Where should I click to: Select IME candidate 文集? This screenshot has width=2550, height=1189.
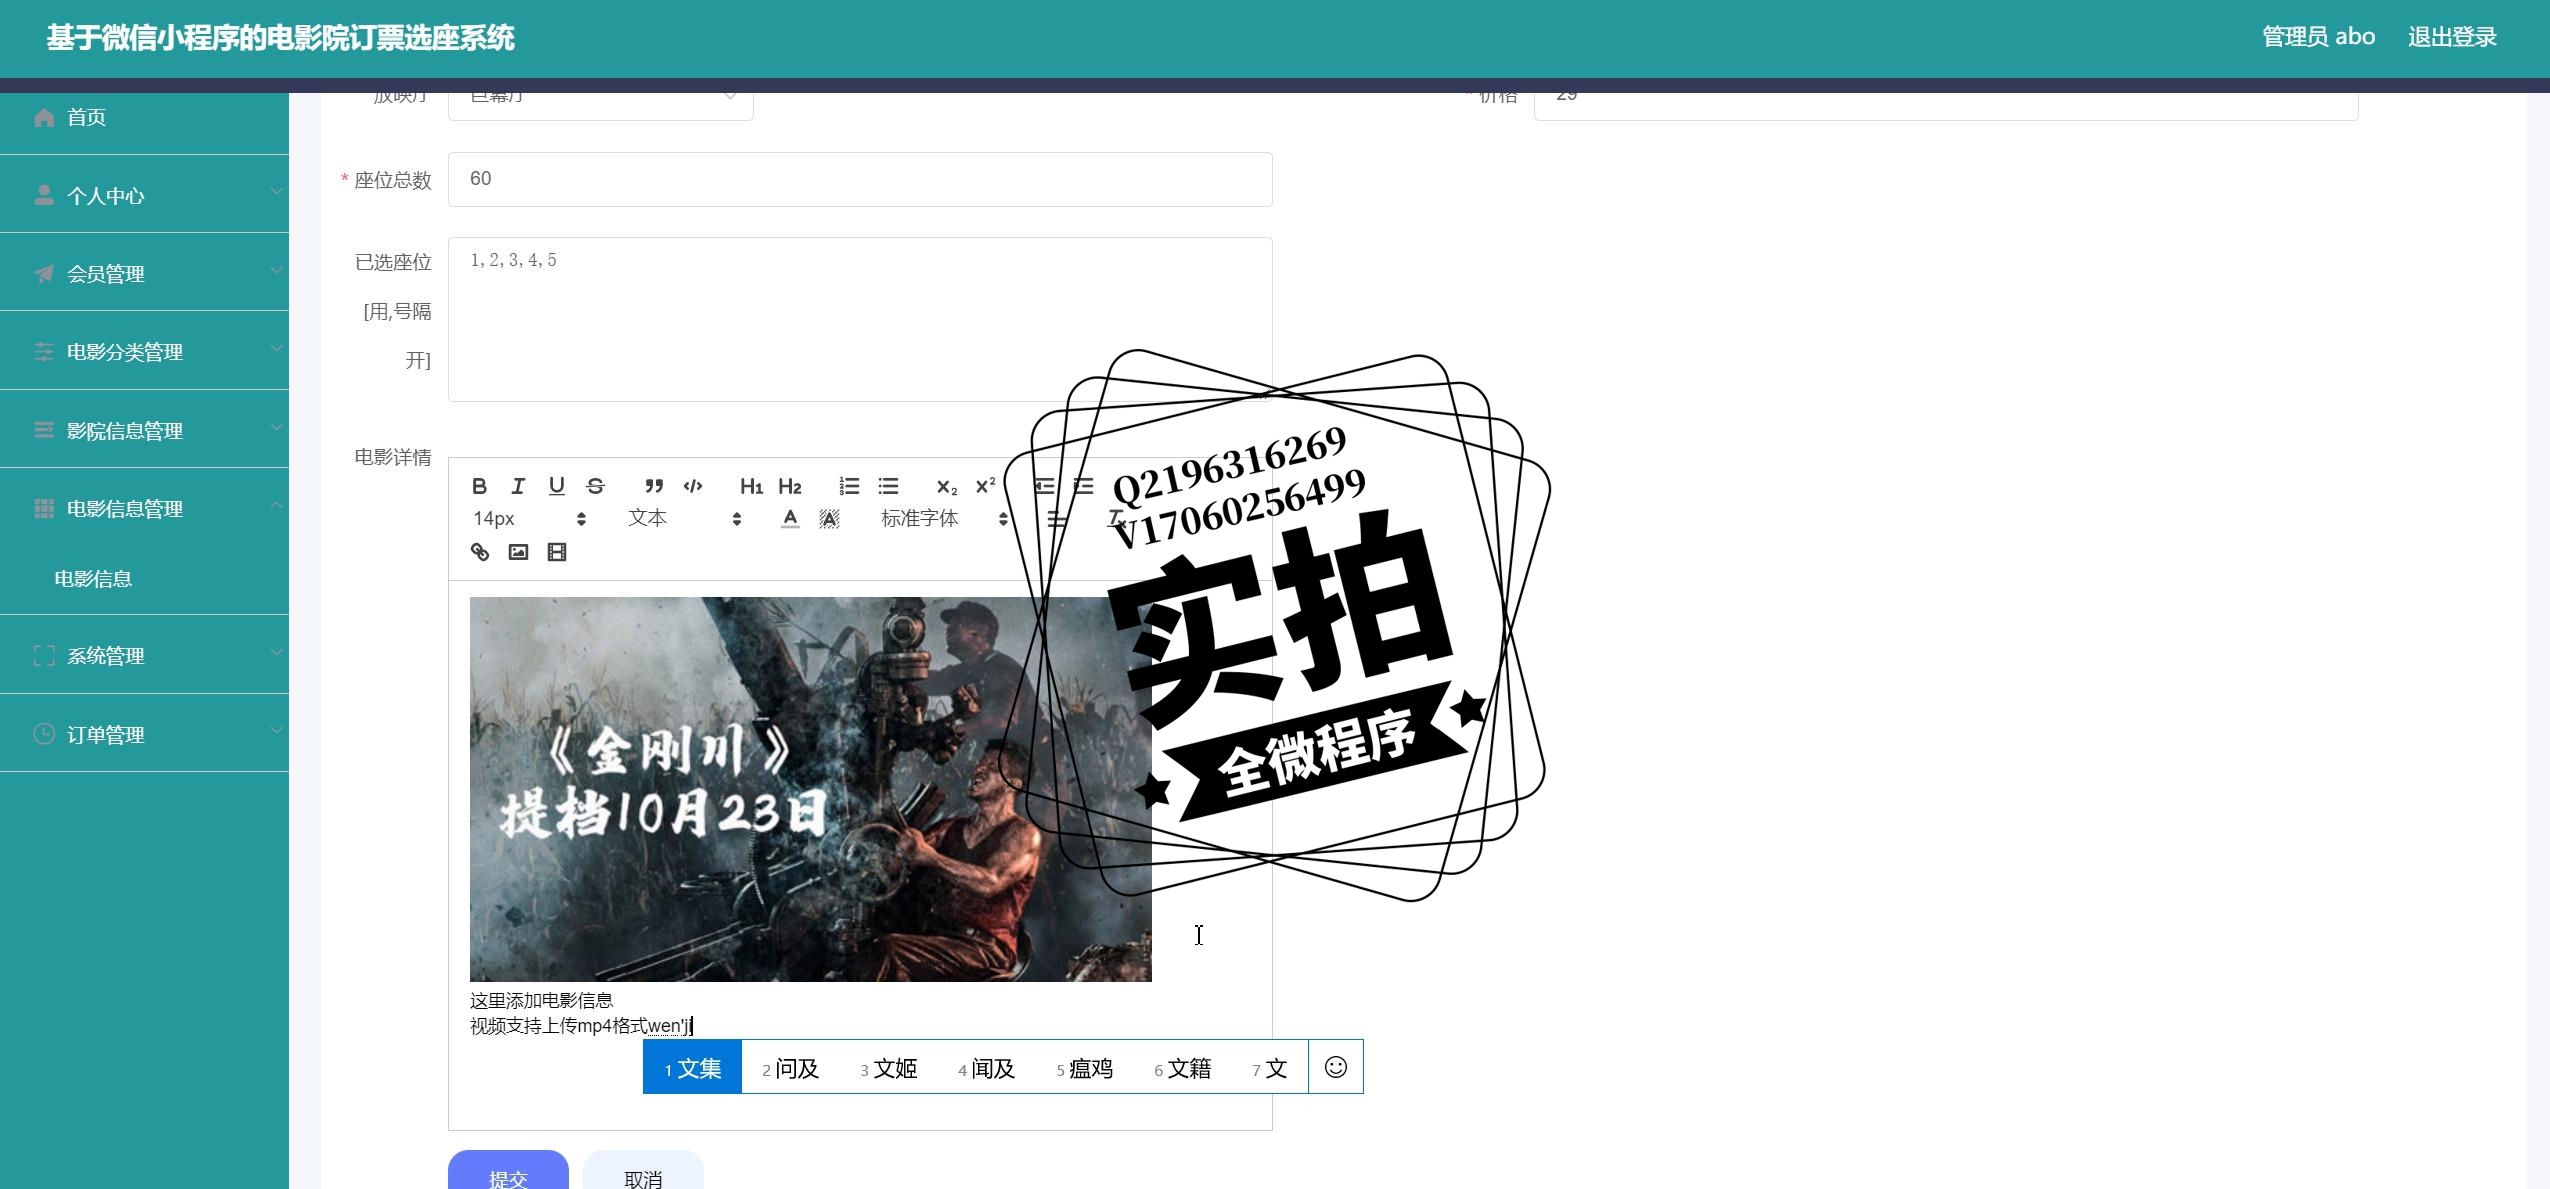pyautogui.click(x=692, y=1068)
